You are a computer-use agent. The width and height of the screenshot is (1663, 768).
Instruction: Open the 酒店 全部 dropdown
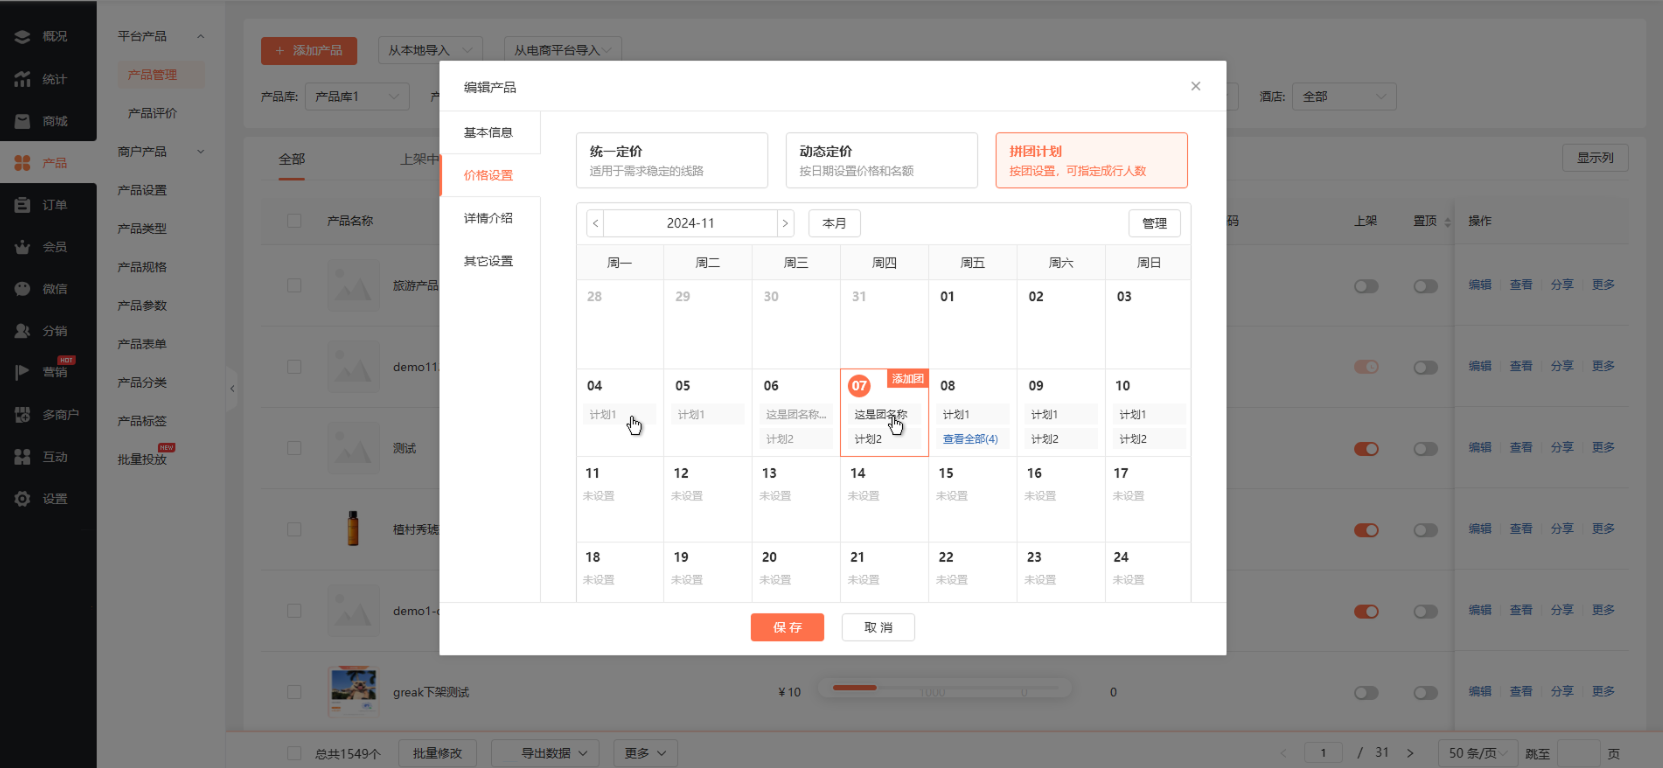(1344, 96)
